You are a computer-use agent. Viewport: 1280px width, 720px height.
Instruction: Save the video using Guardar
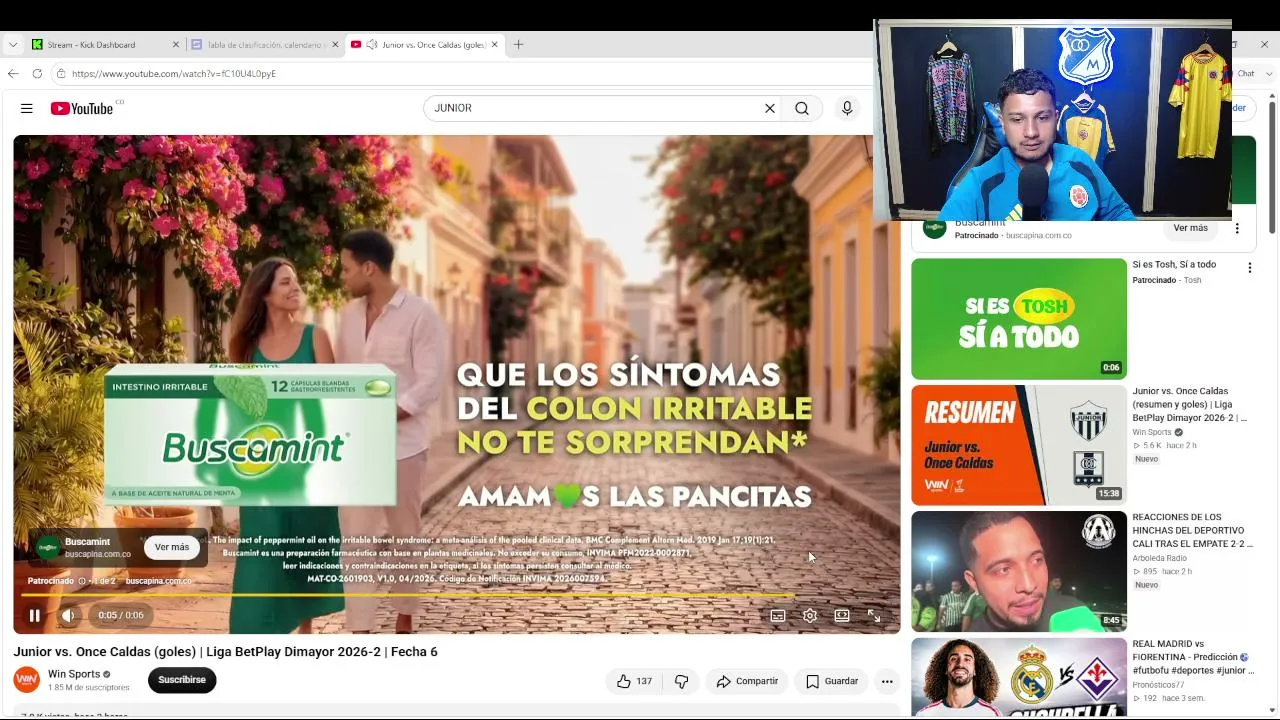832,681
